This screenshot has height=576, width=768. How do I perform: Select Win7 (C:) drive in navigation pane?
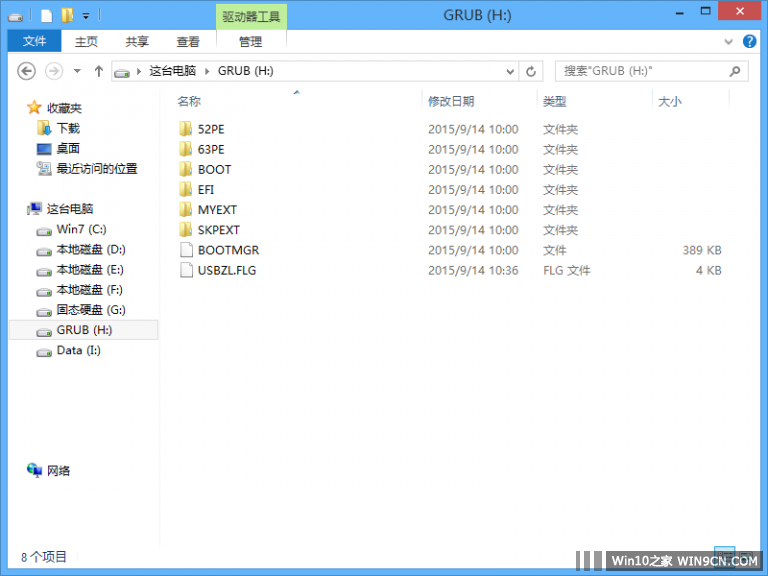coord(81,229)
